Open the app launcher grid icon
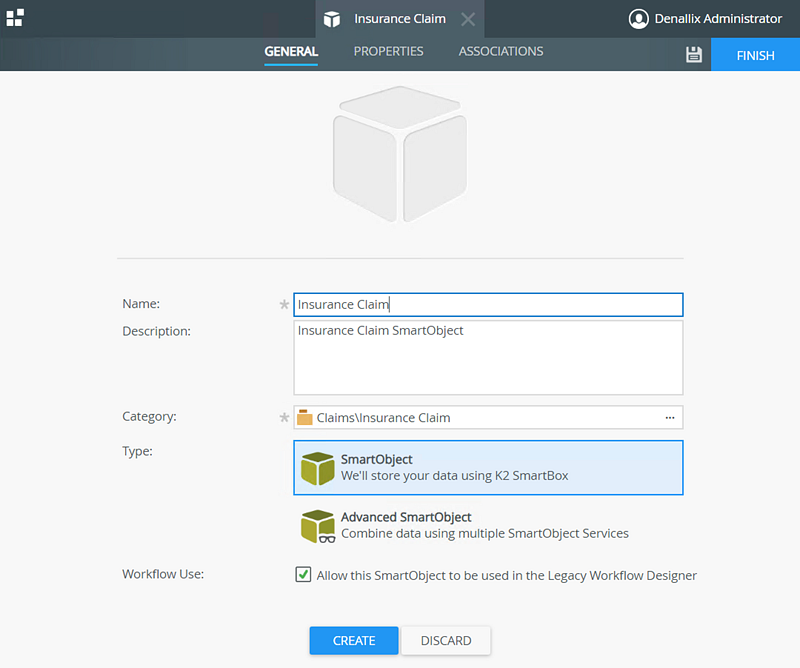This screenshot has width=800, height=668. point(15,18)
